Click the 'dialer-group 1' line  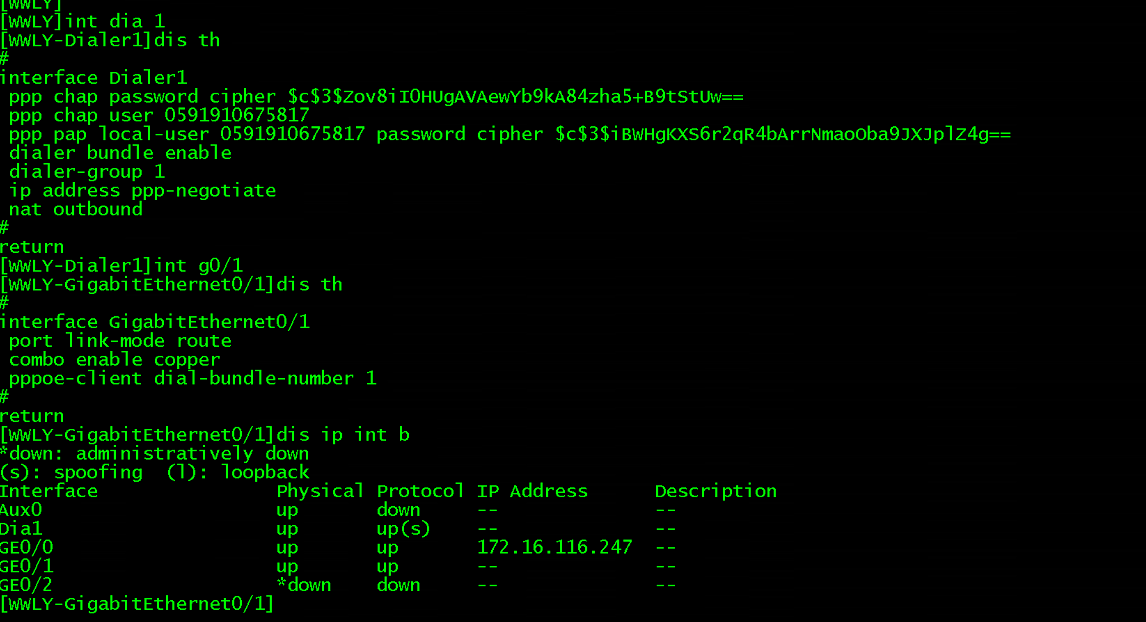[x=87, y=172]
